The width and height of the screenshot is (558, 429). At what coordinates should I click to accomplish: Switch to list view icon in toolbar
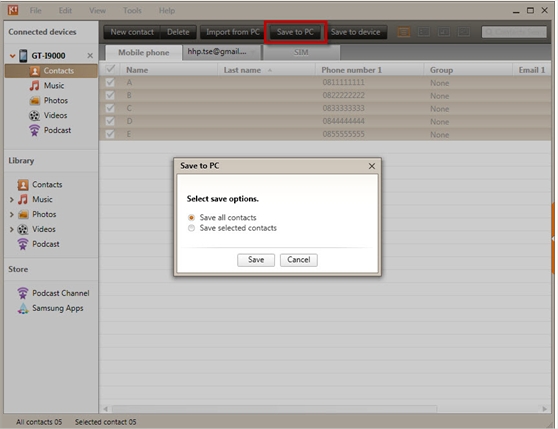(x=403, y=32)
